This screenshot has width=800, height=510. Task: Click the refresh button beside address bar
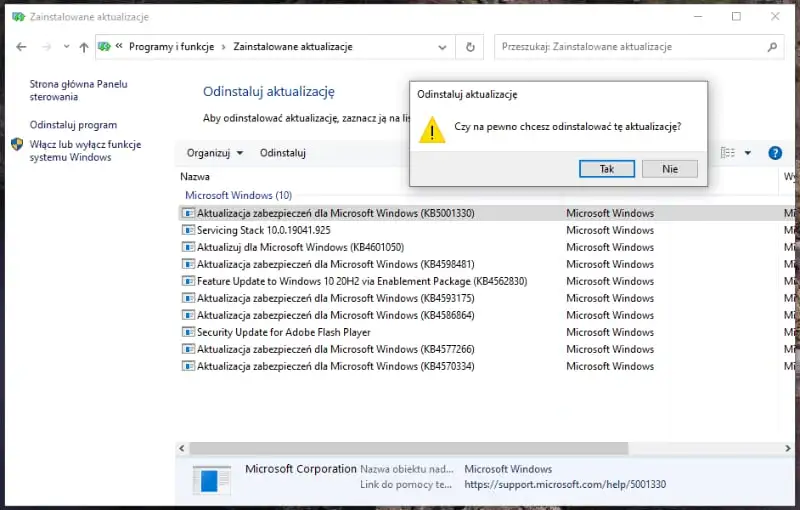pyautogui.click(x=470, y=47)
